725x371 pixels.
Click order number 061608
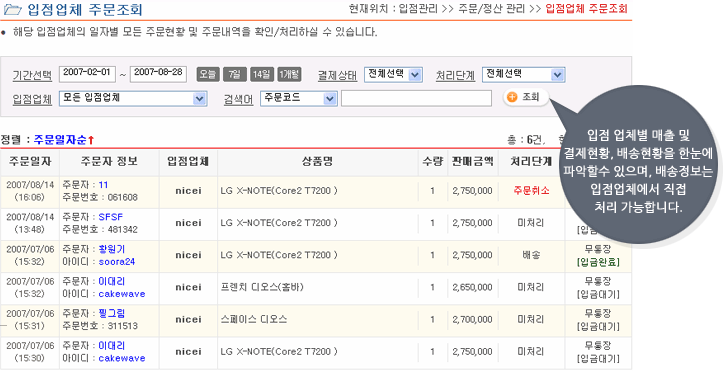[x=123, y=198]
